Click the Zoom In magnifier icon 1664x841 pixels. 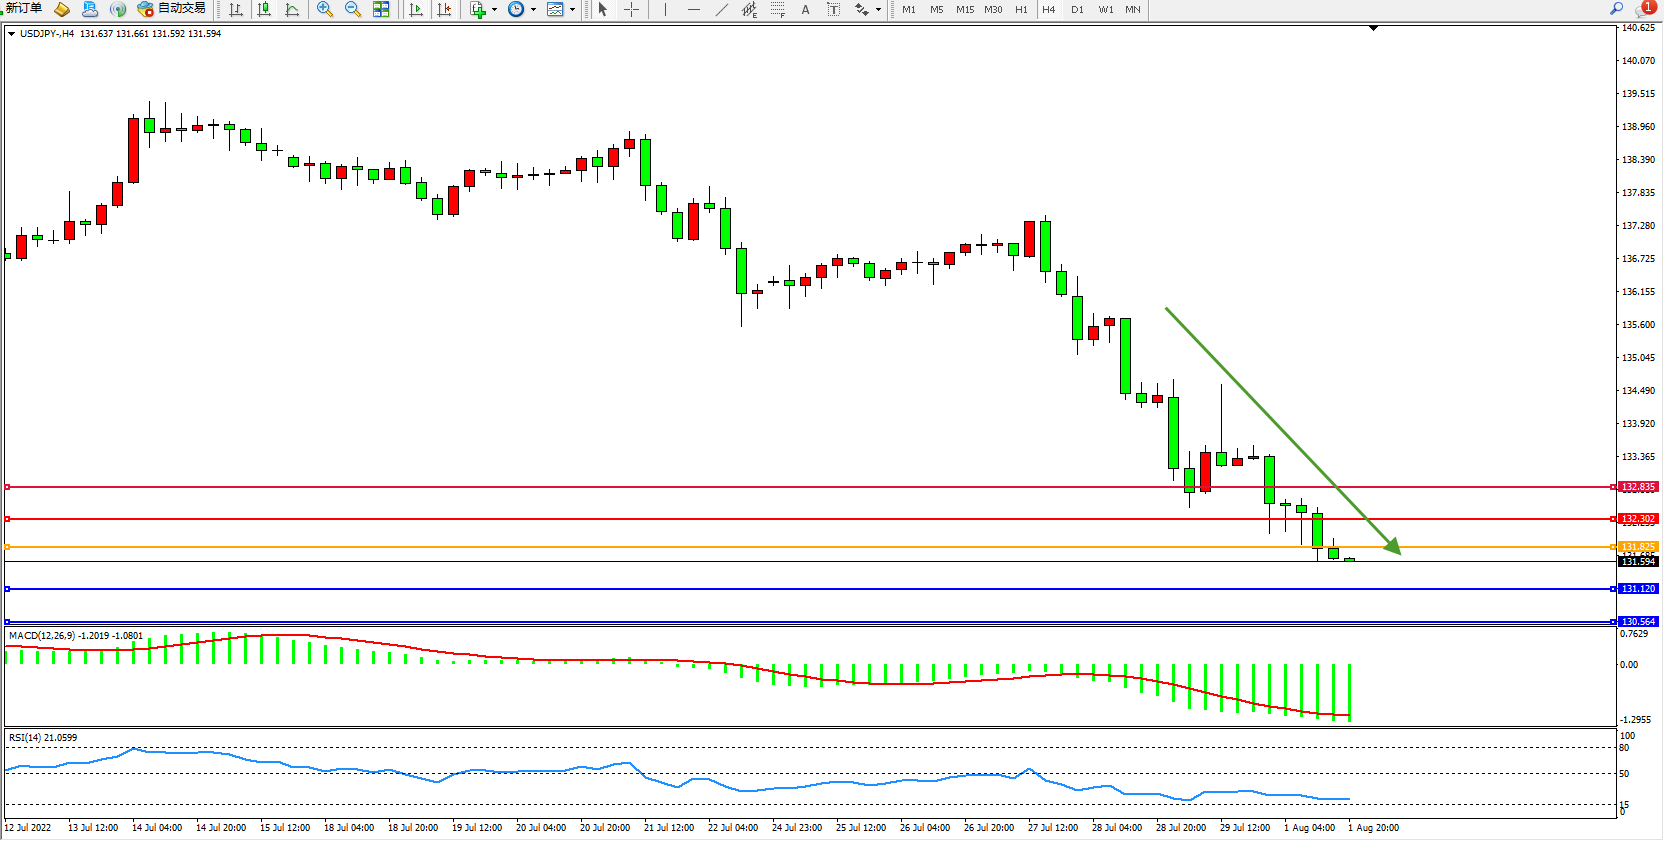coord(324,9)
